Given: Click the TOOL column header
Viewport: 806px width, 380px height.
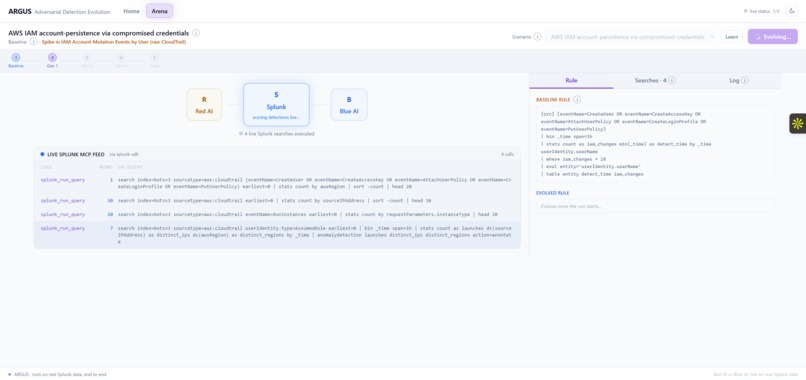Looking at the screenshot, I should click(x=46, y=167).
